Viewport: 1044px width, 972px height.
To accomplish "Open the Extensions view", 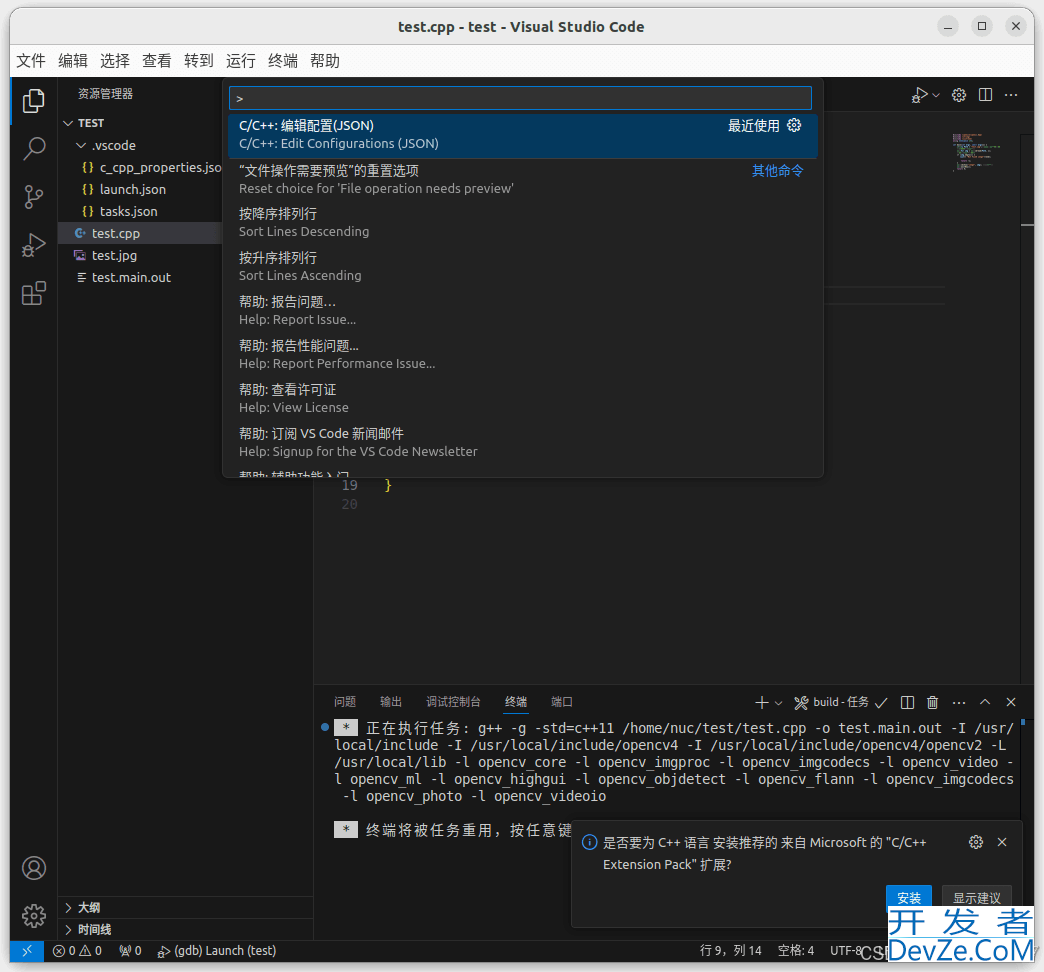I will 33,293.
